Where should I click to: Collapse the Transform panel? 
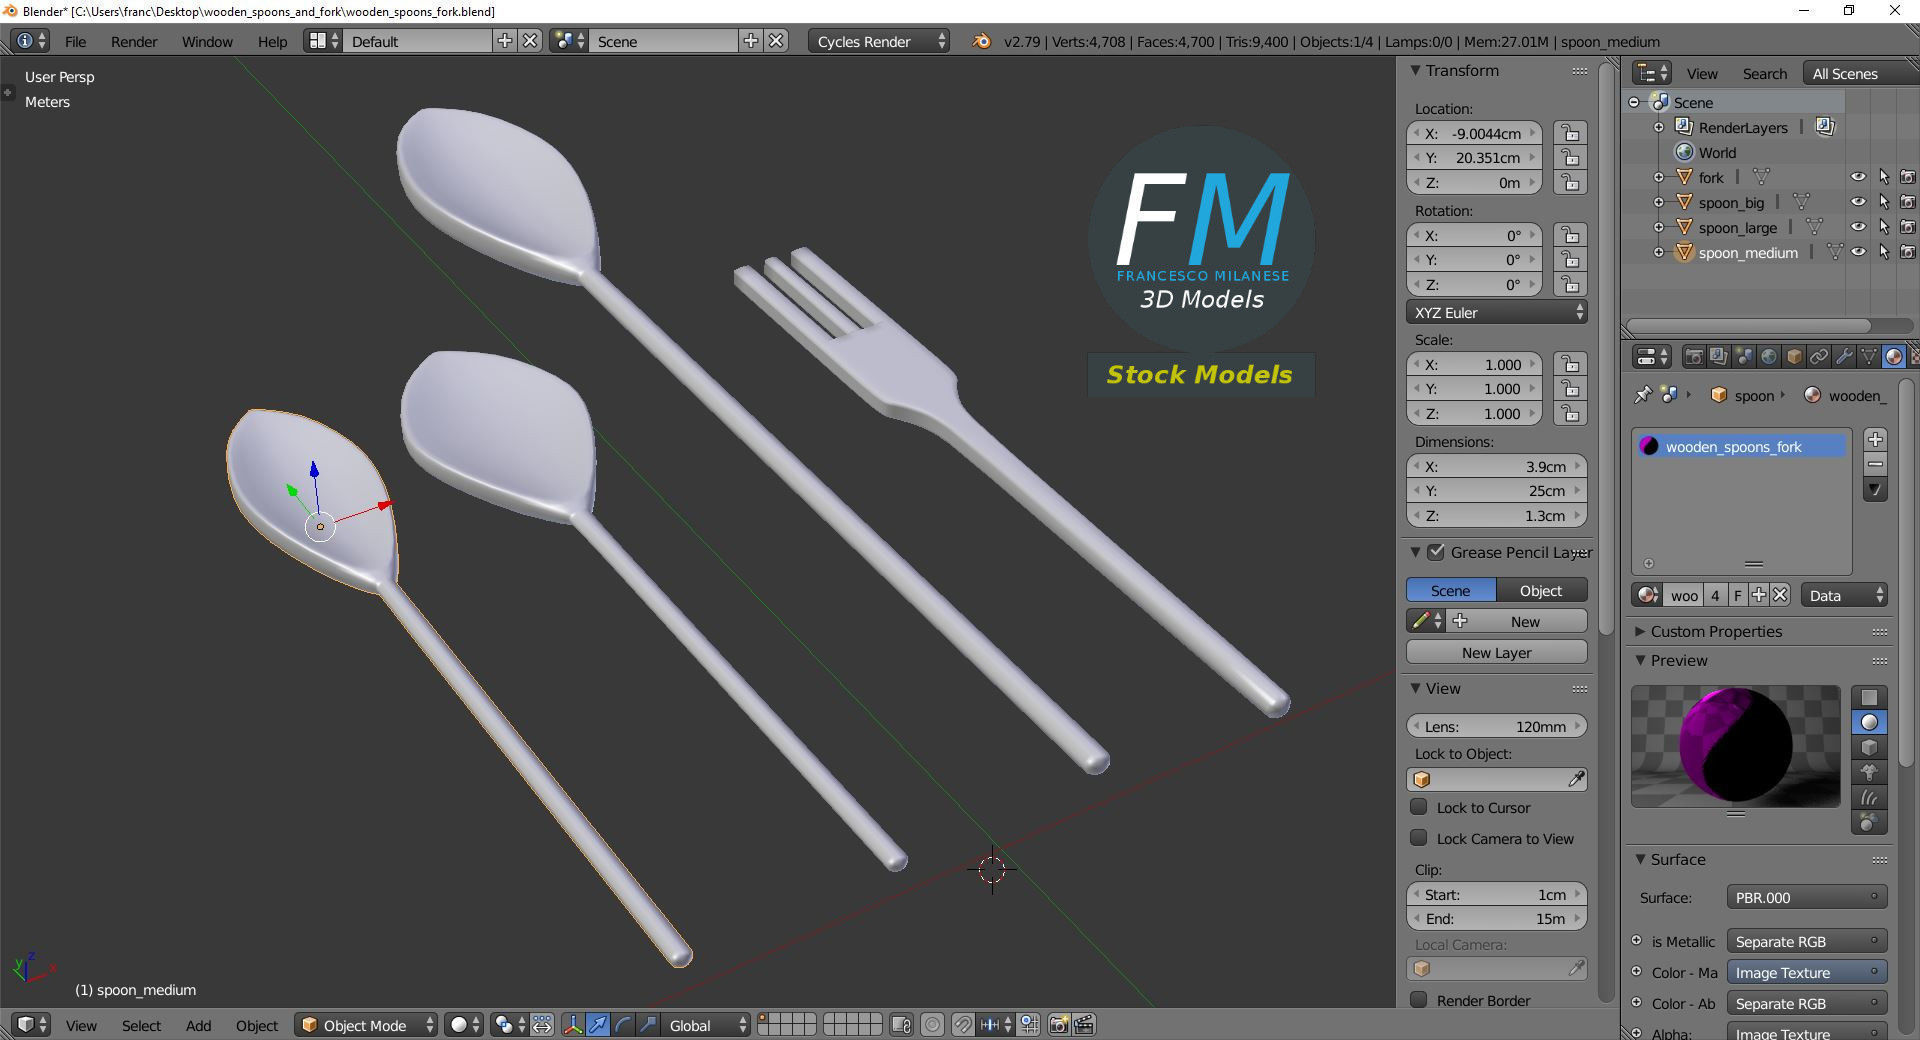coord(1415,70)
